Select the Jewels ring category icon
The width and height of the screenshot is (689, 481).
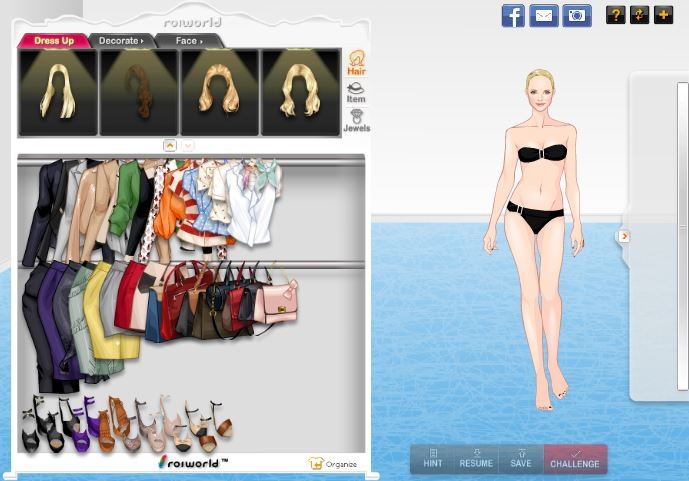[356, 120]
